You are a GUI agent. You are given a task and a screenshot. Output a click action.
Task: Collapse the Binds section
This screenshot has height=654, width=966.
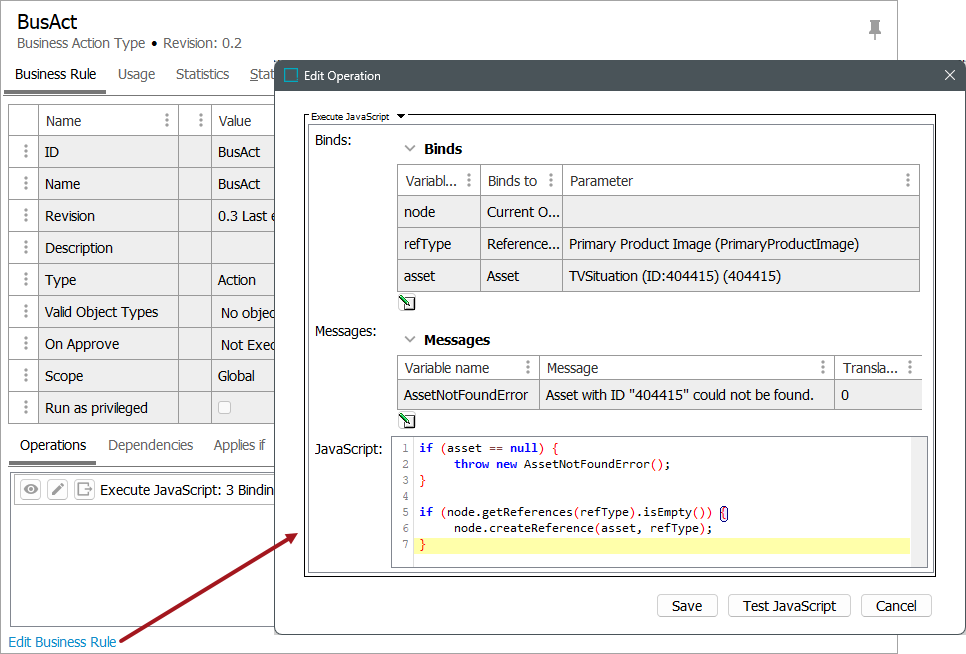point(409,149)
